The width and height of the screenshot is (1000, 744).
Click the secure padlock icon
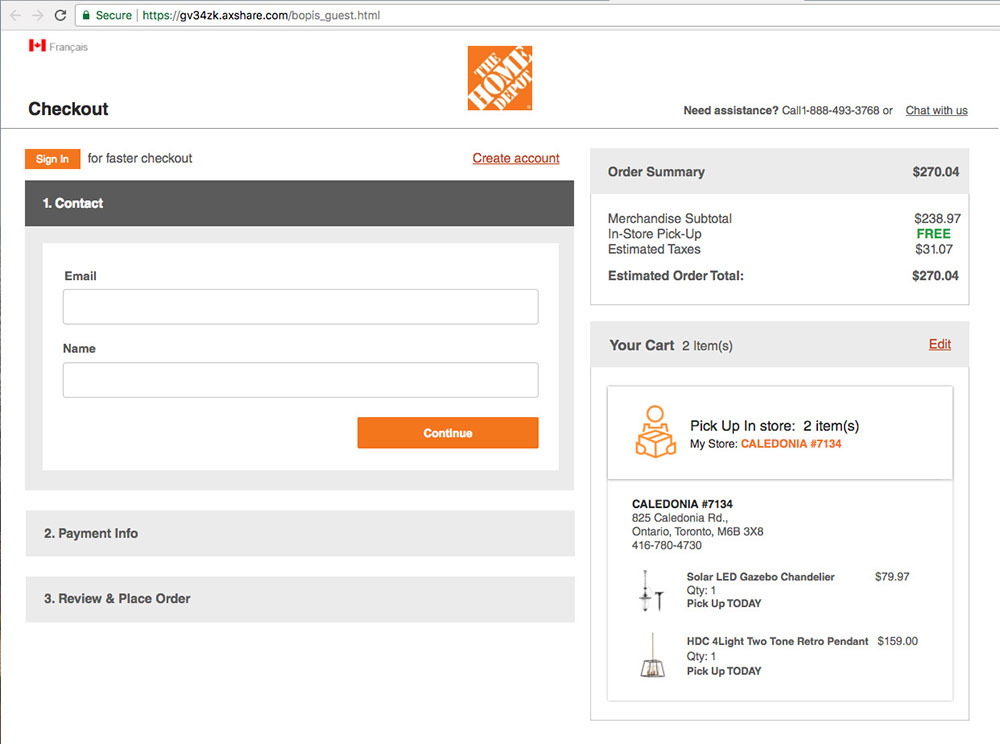(x=86, y=16)
